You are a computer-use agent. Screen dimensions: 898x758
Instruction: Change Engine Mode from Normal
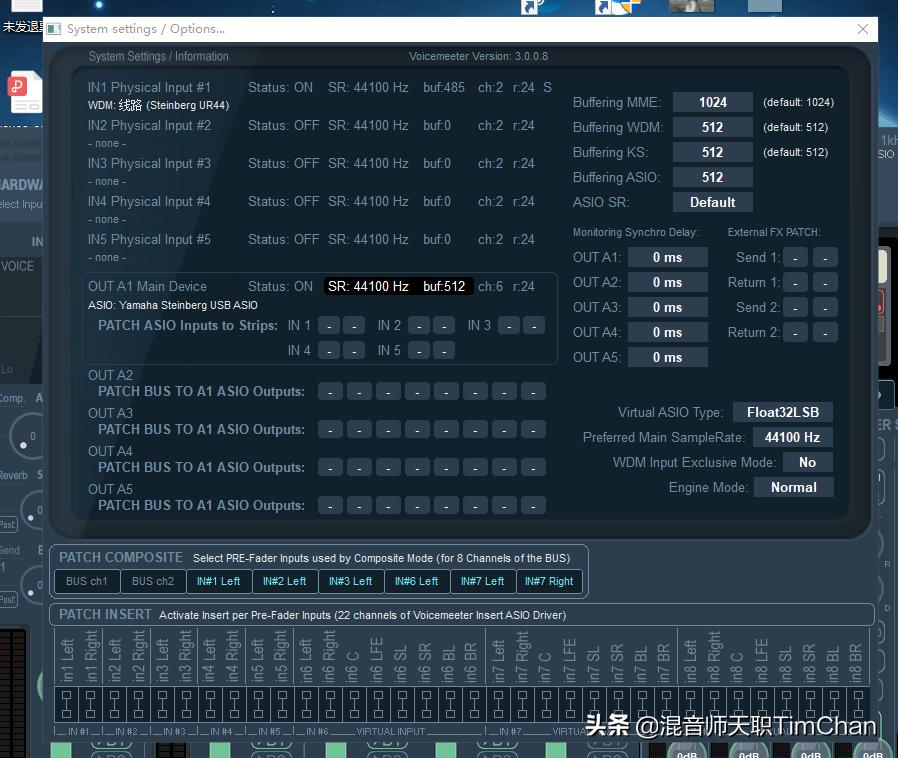coord(793,487)
